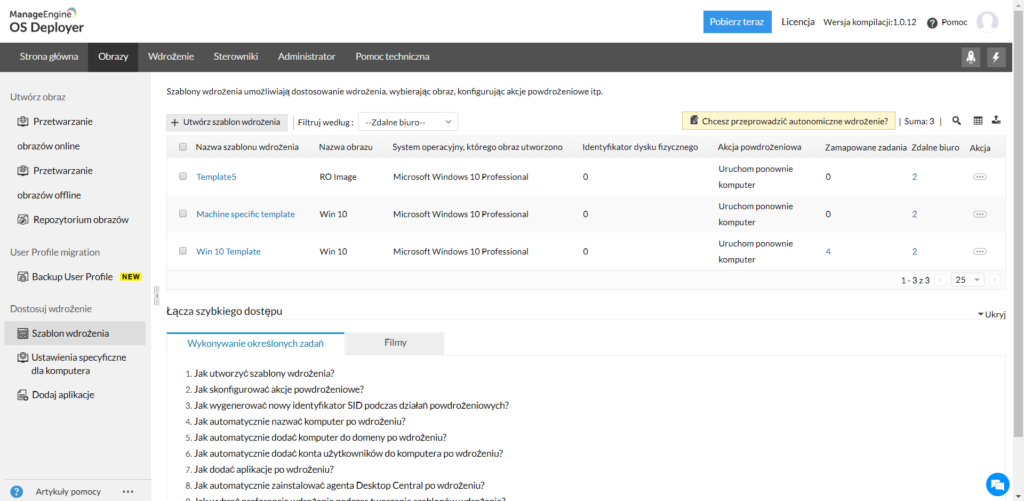Click the column chooser grid icon

[x=978, y=121]
